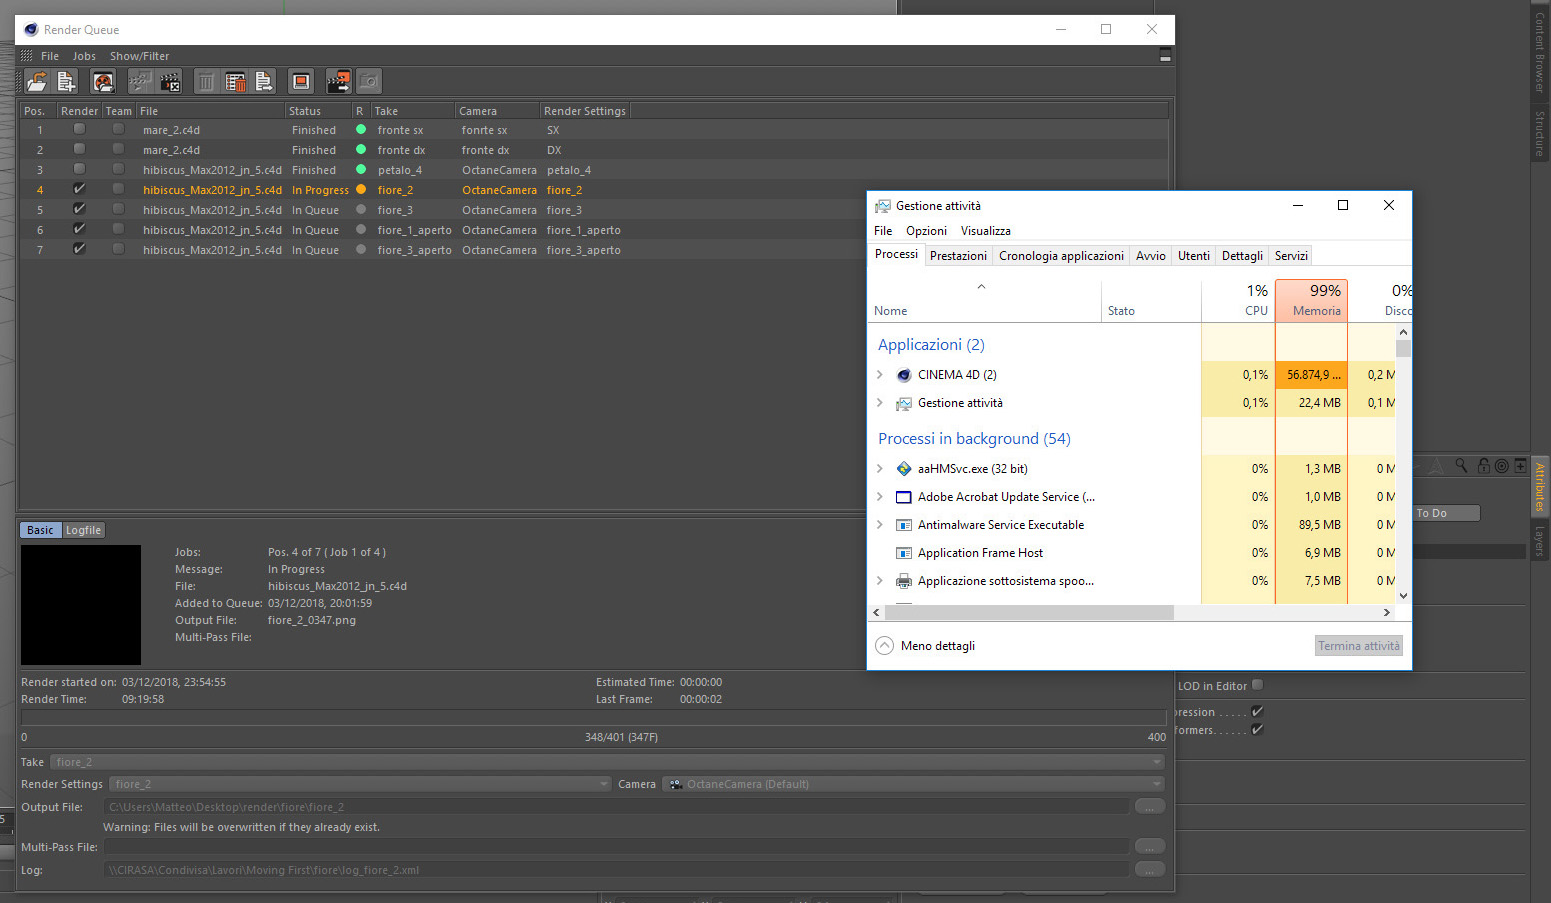Click Meno dettagli in Task Manager

pos(938,646)
